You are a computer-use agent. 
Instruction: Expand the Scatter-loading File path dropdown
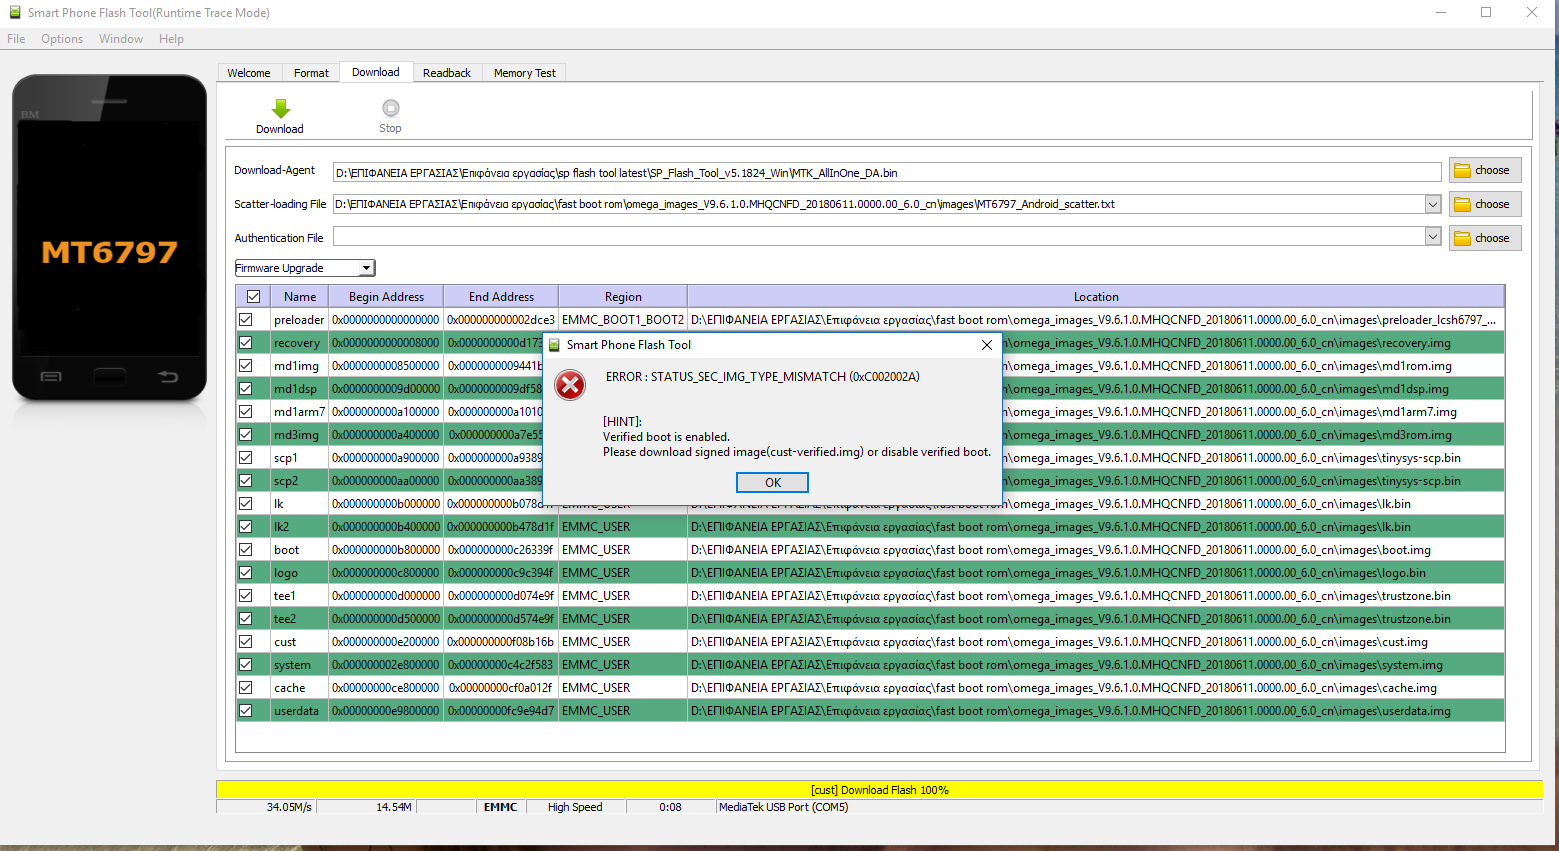coord(1432,205)
